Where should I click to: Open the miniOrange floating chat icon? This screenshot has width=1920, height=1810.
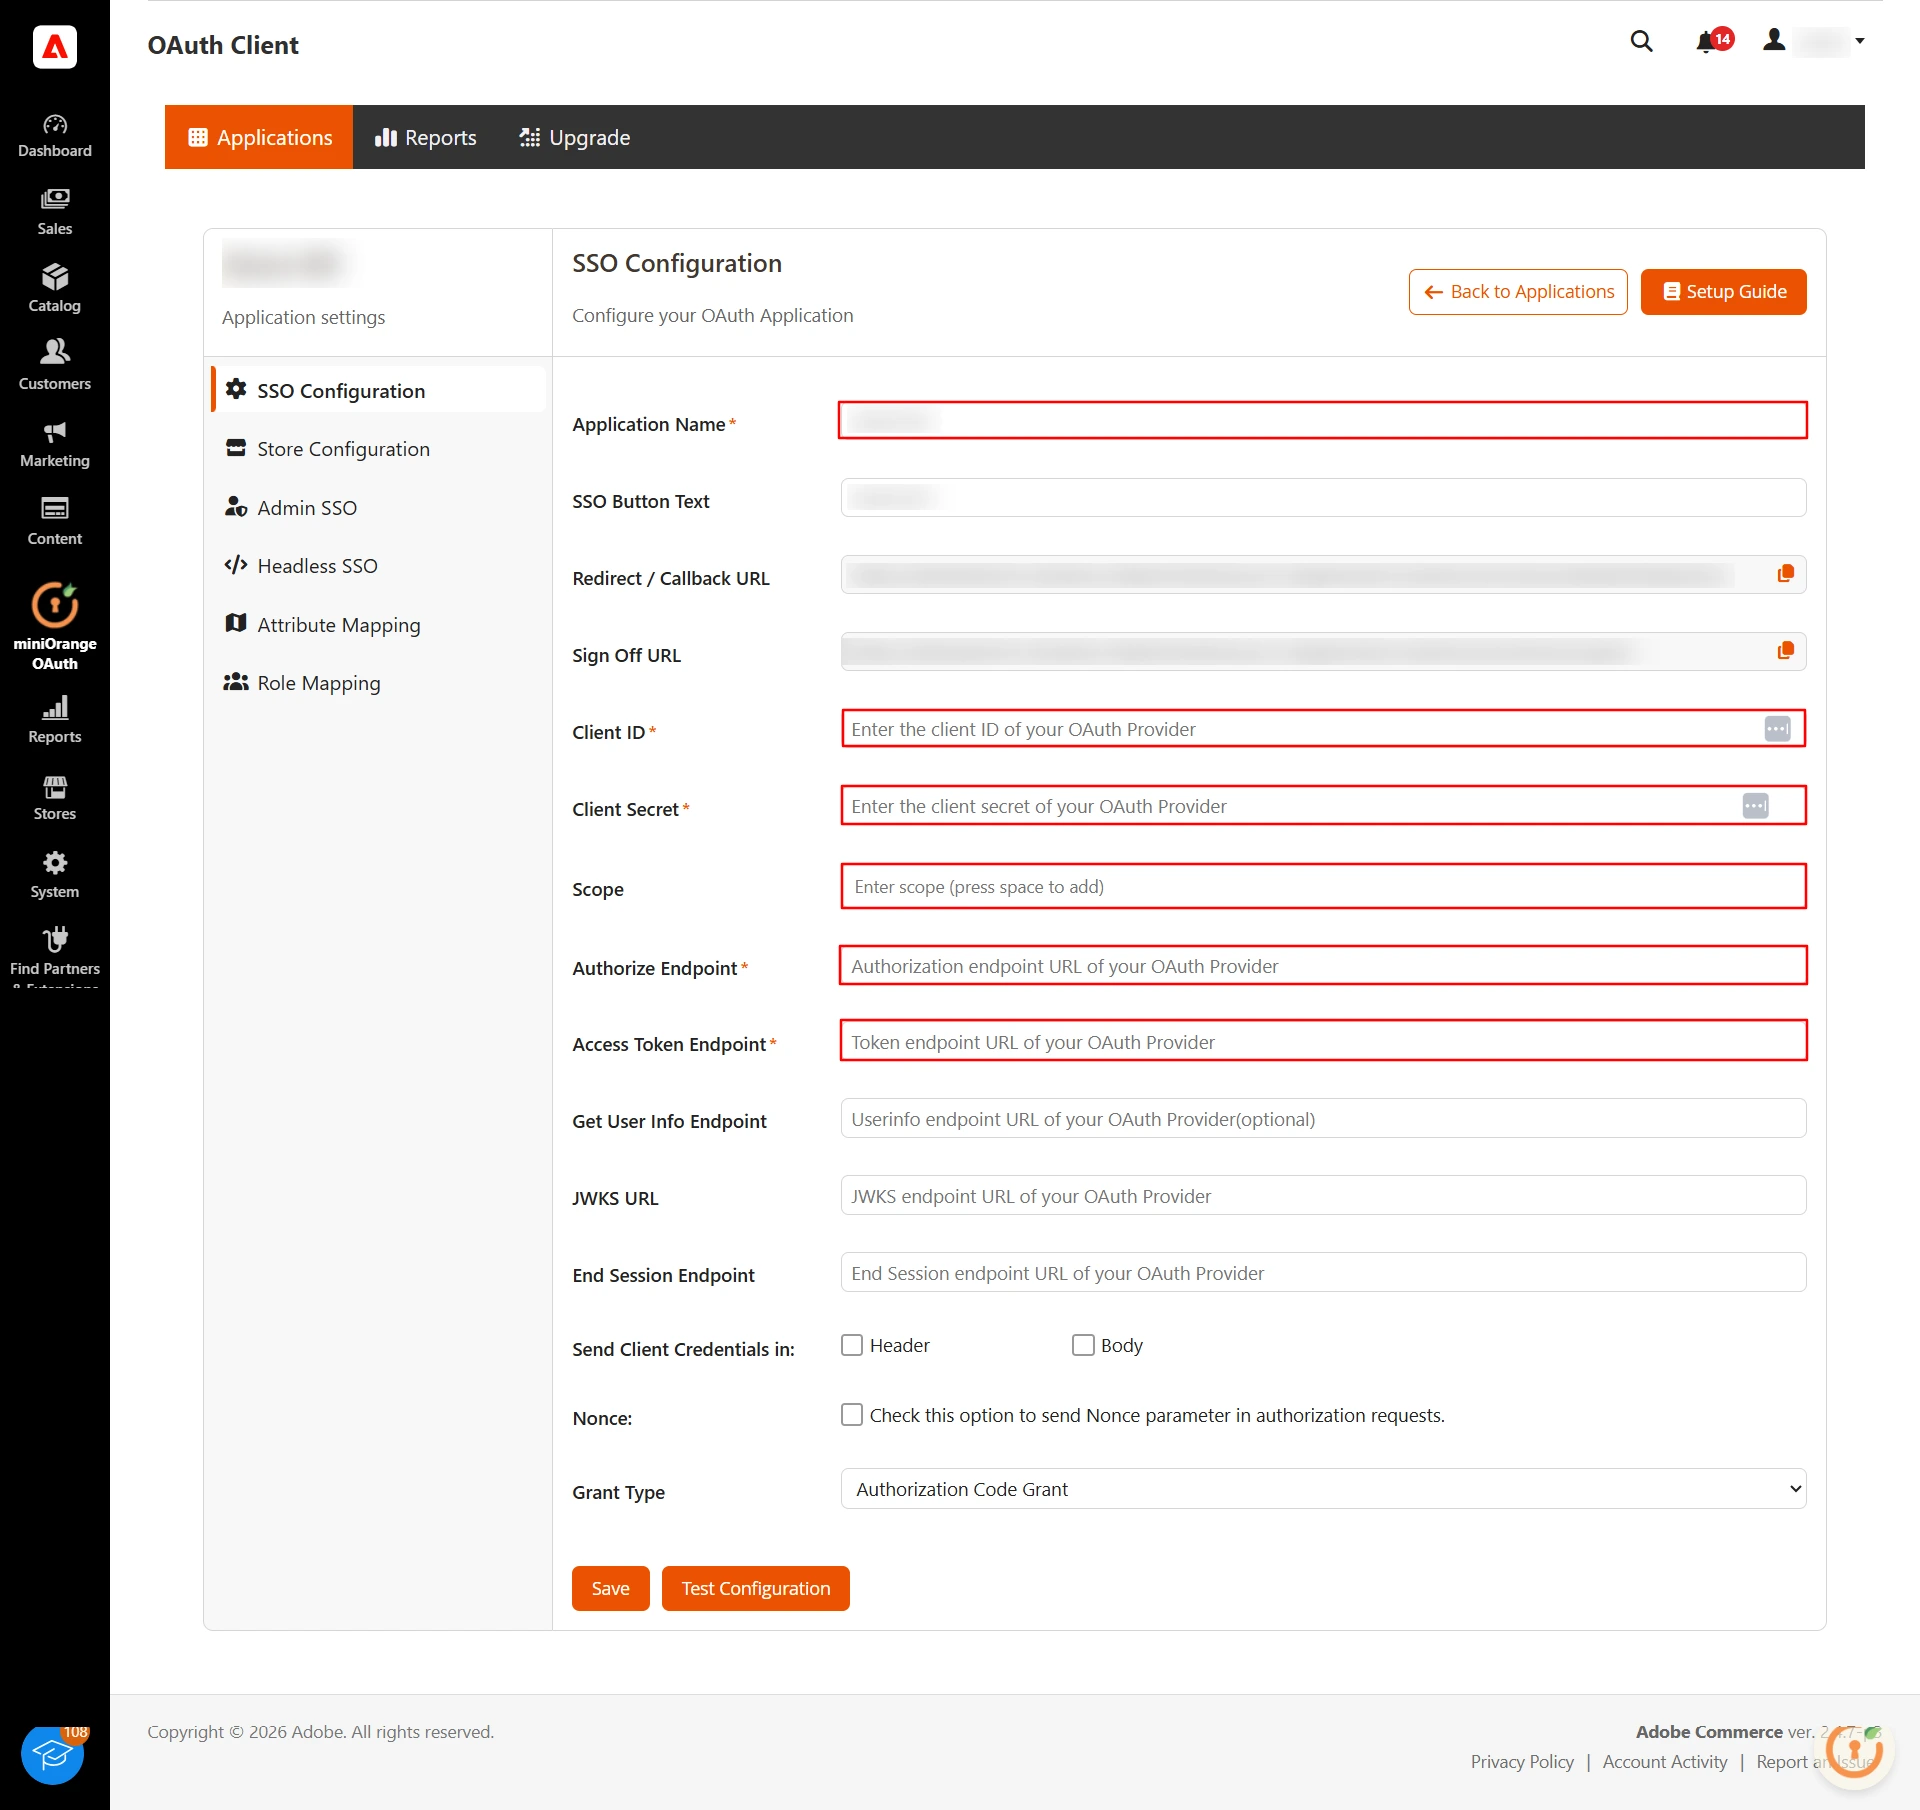click(1854, 1750)
